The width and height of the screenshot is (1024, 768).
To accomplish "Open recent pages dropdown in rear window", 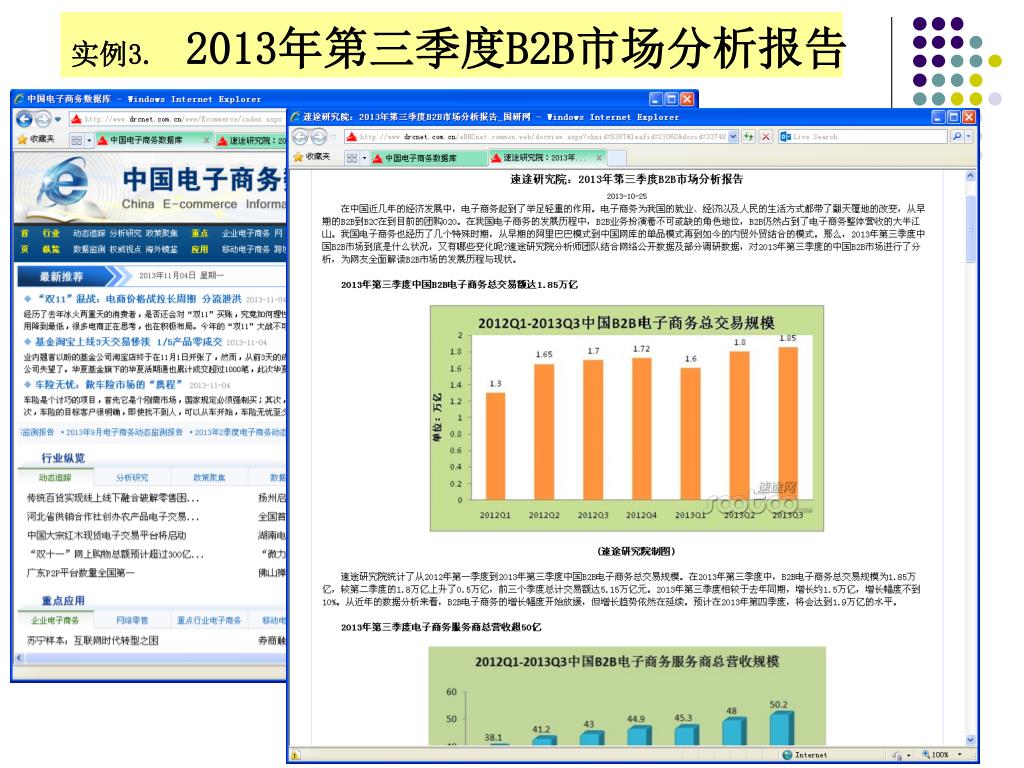I will pyautogui.click(x=58, y=120).
